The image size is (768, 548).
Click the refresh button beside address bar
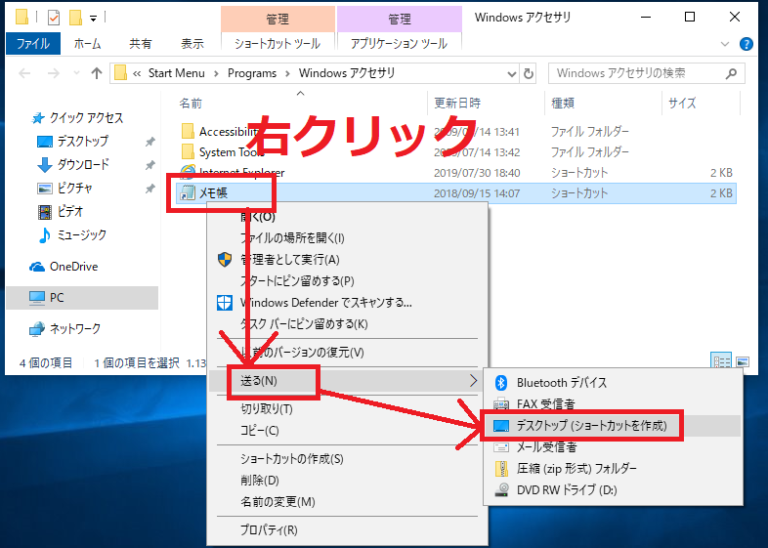point(528,73)
